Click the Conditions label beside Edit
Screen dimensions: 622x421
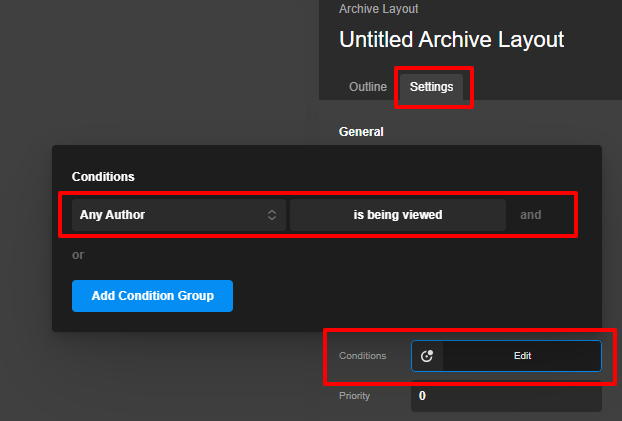tap(363, 356)
